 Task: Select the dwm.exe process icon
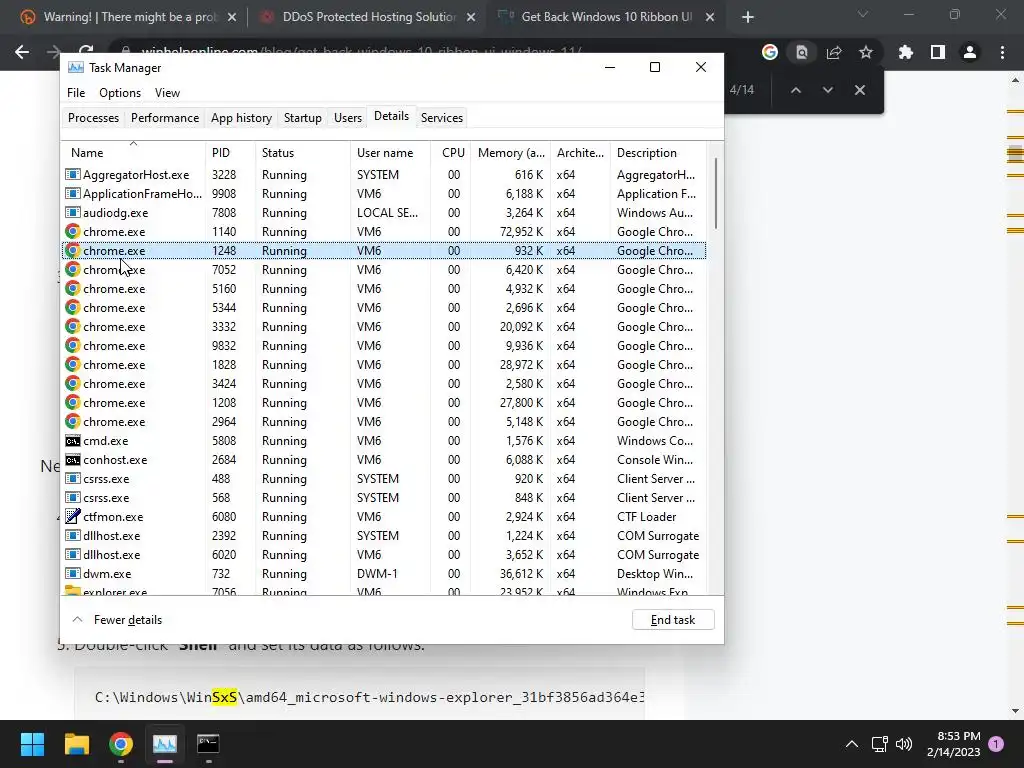(72, 573)
